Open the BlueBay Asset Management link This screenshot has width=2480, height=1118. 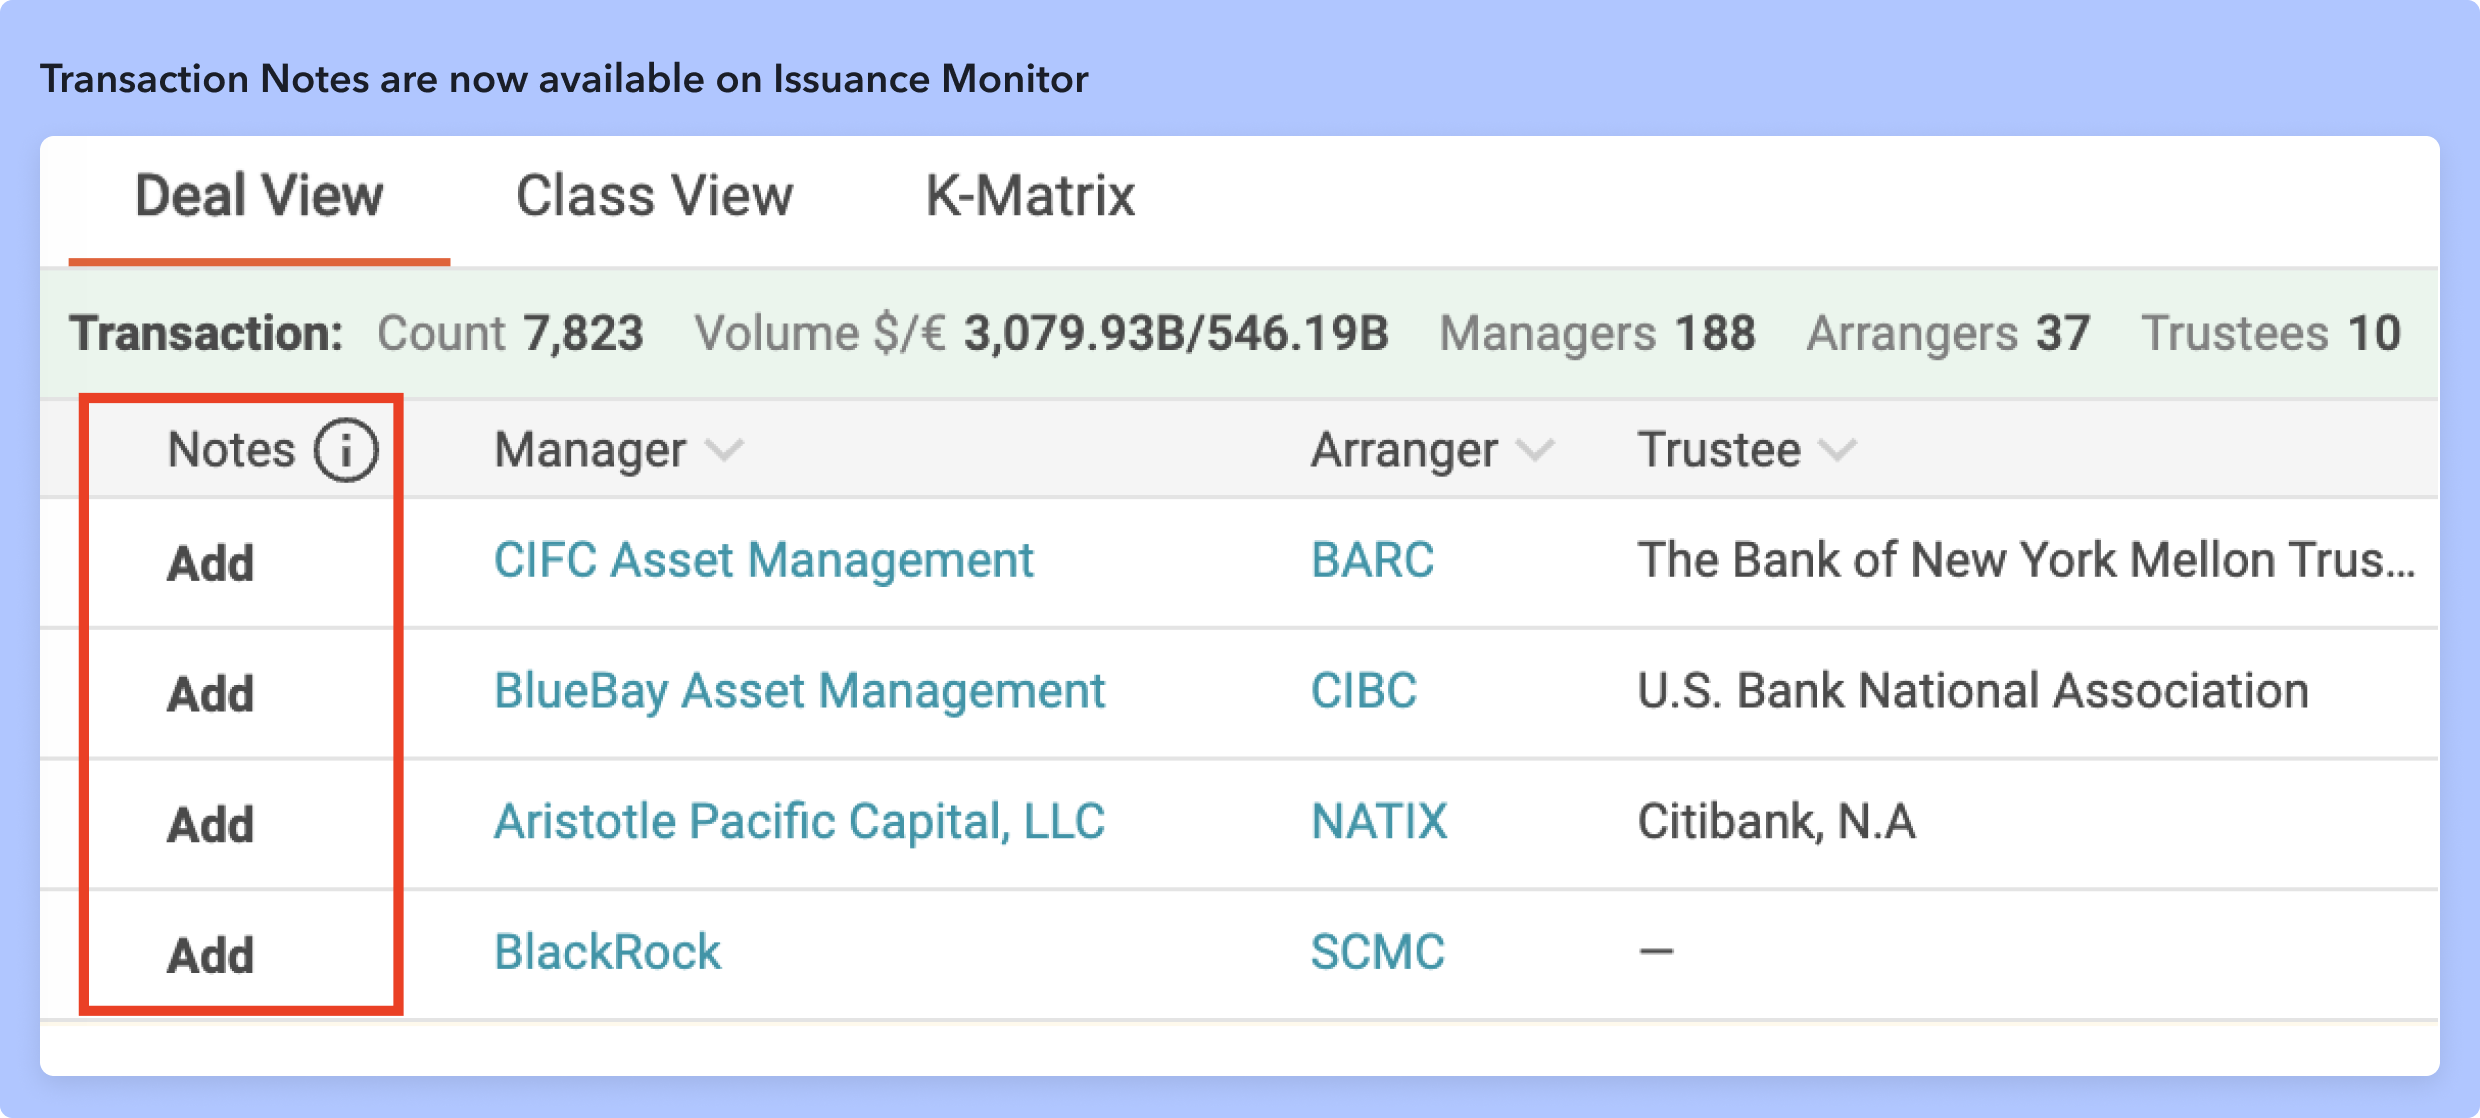tap(799, 691)
